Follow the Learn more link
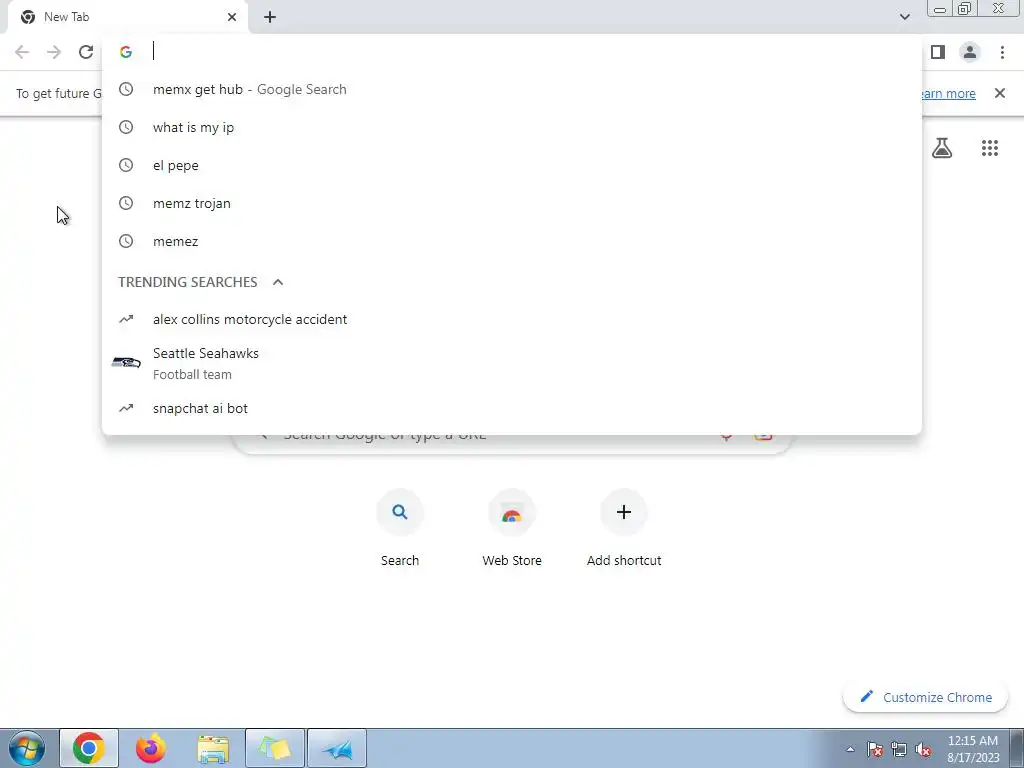Image resolution: width=1024 pixels, height=768 pixels. (948, 93)
